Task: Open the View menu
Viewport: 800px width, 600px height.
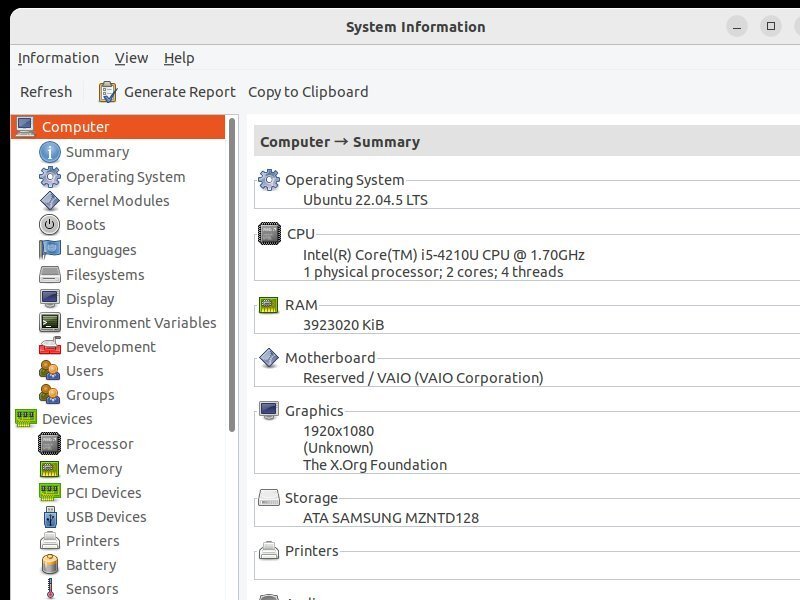Action: pyautogui.click(x=131, y=58)
